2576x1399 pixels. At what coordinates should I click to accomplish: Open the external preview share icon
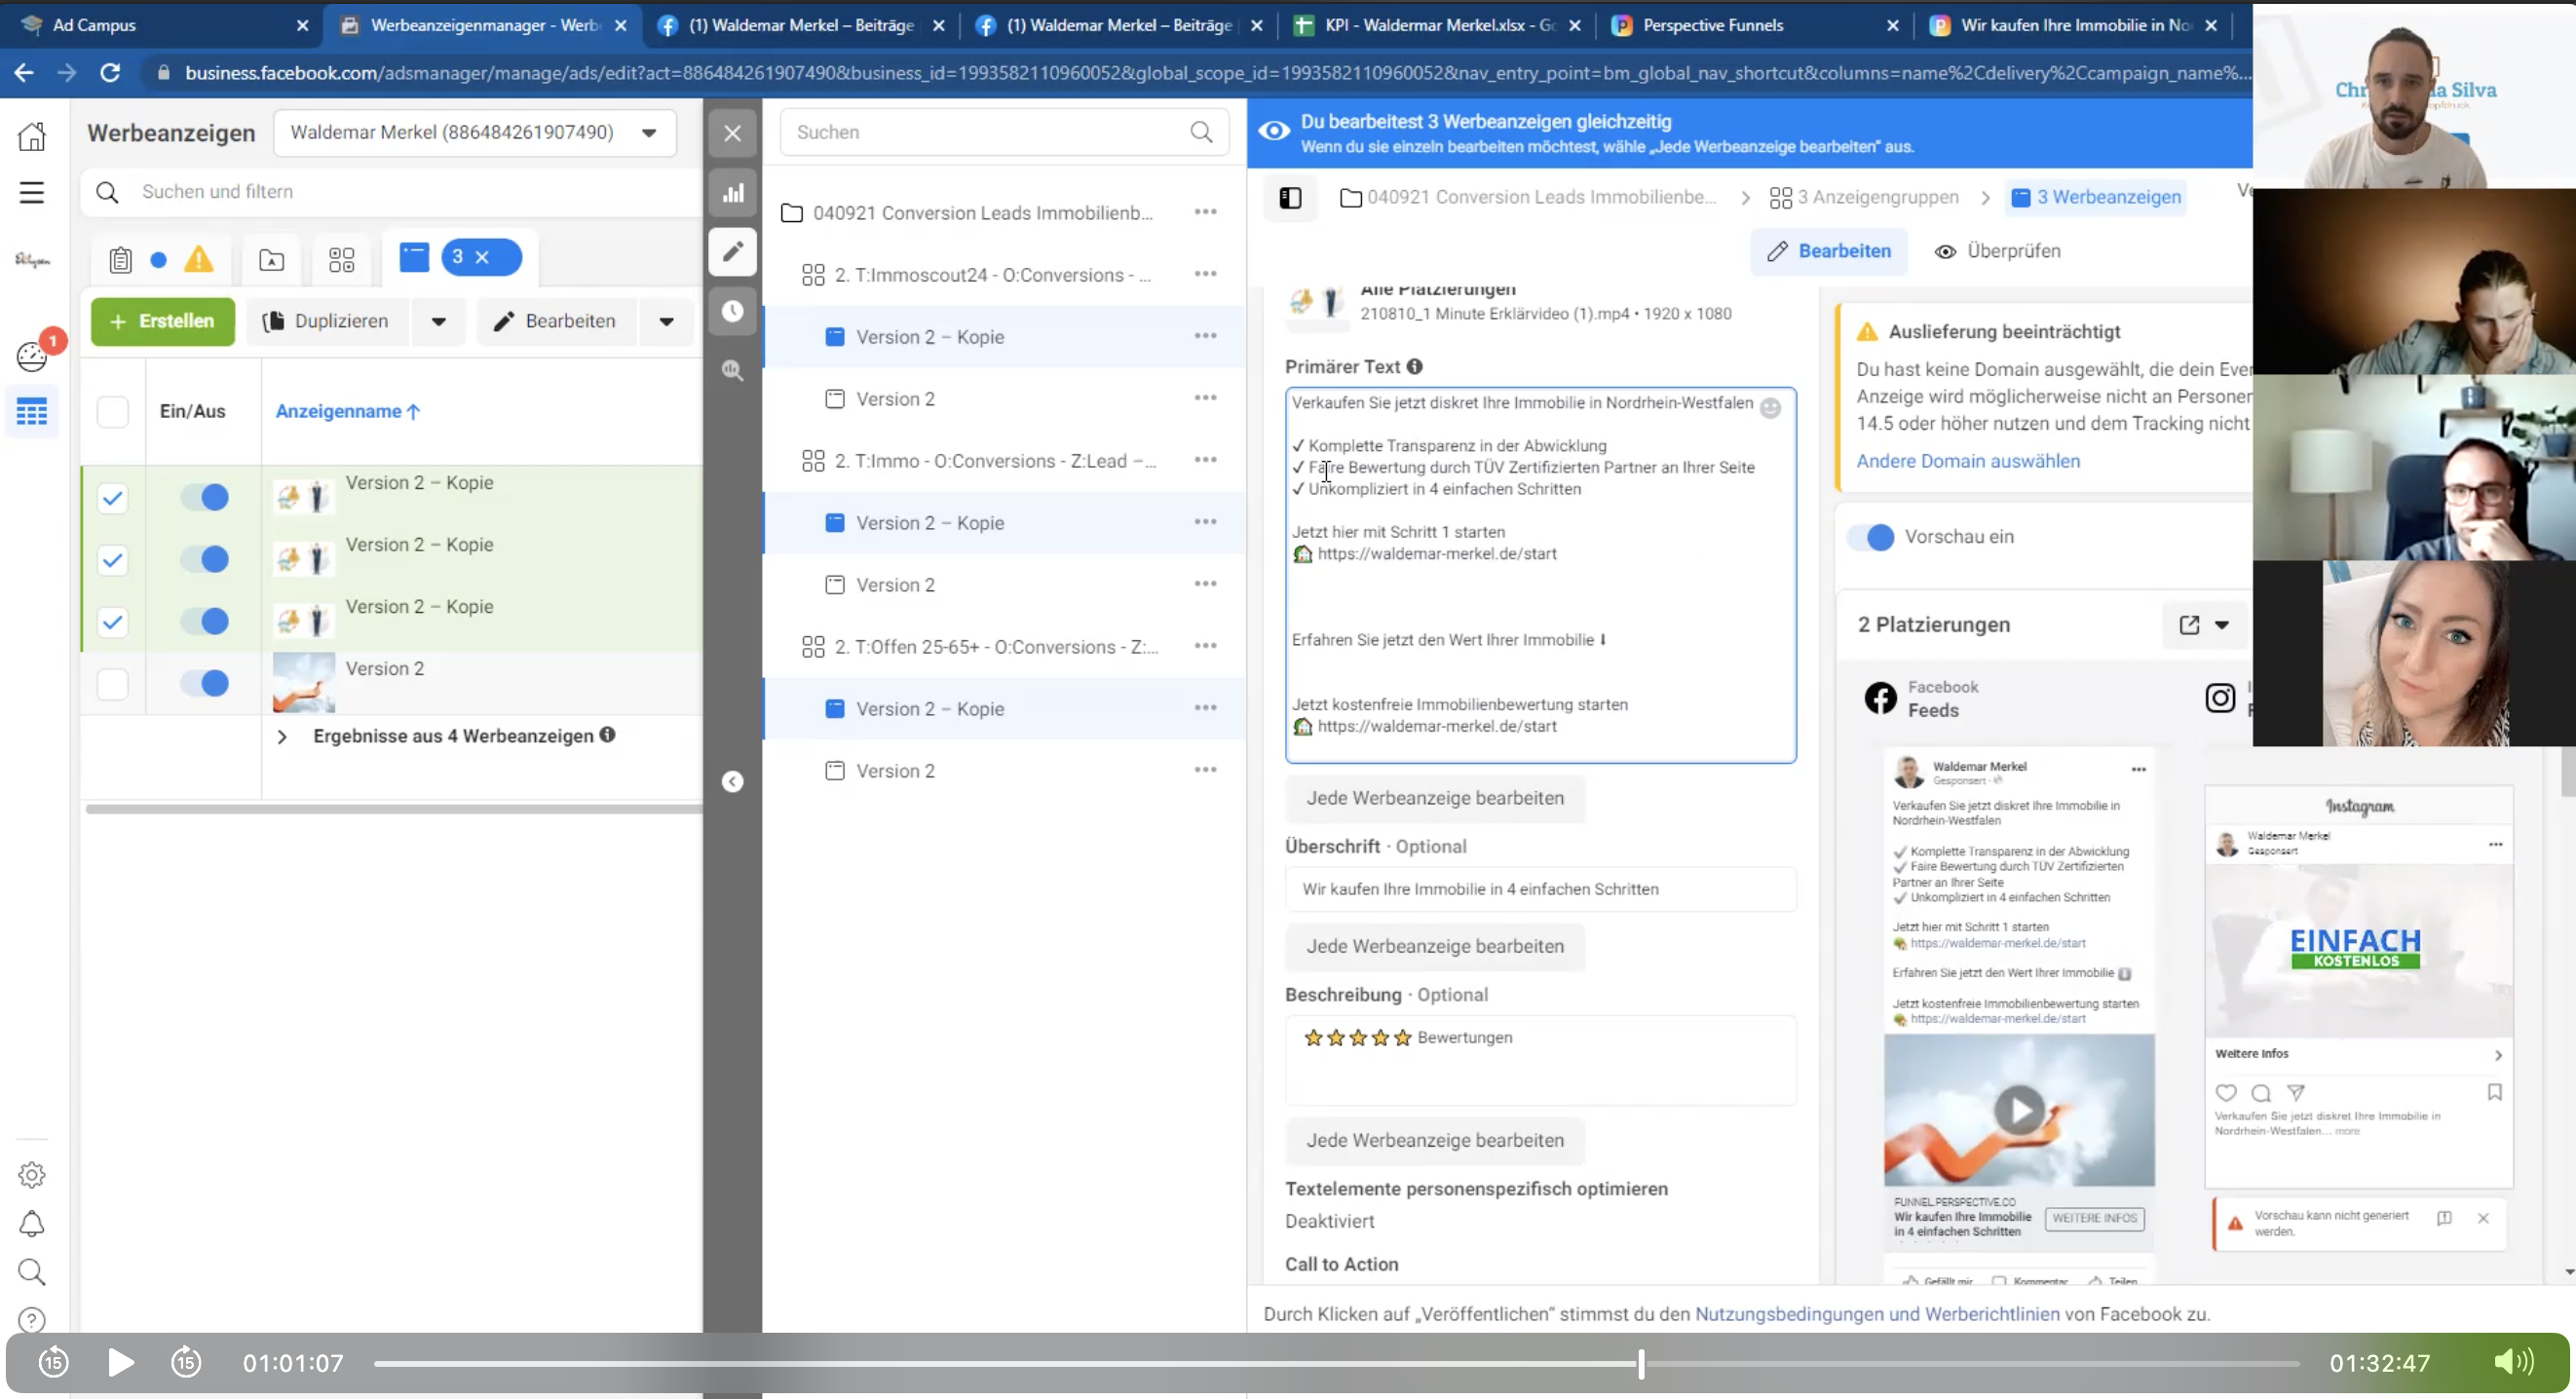tap(2189, 625)
